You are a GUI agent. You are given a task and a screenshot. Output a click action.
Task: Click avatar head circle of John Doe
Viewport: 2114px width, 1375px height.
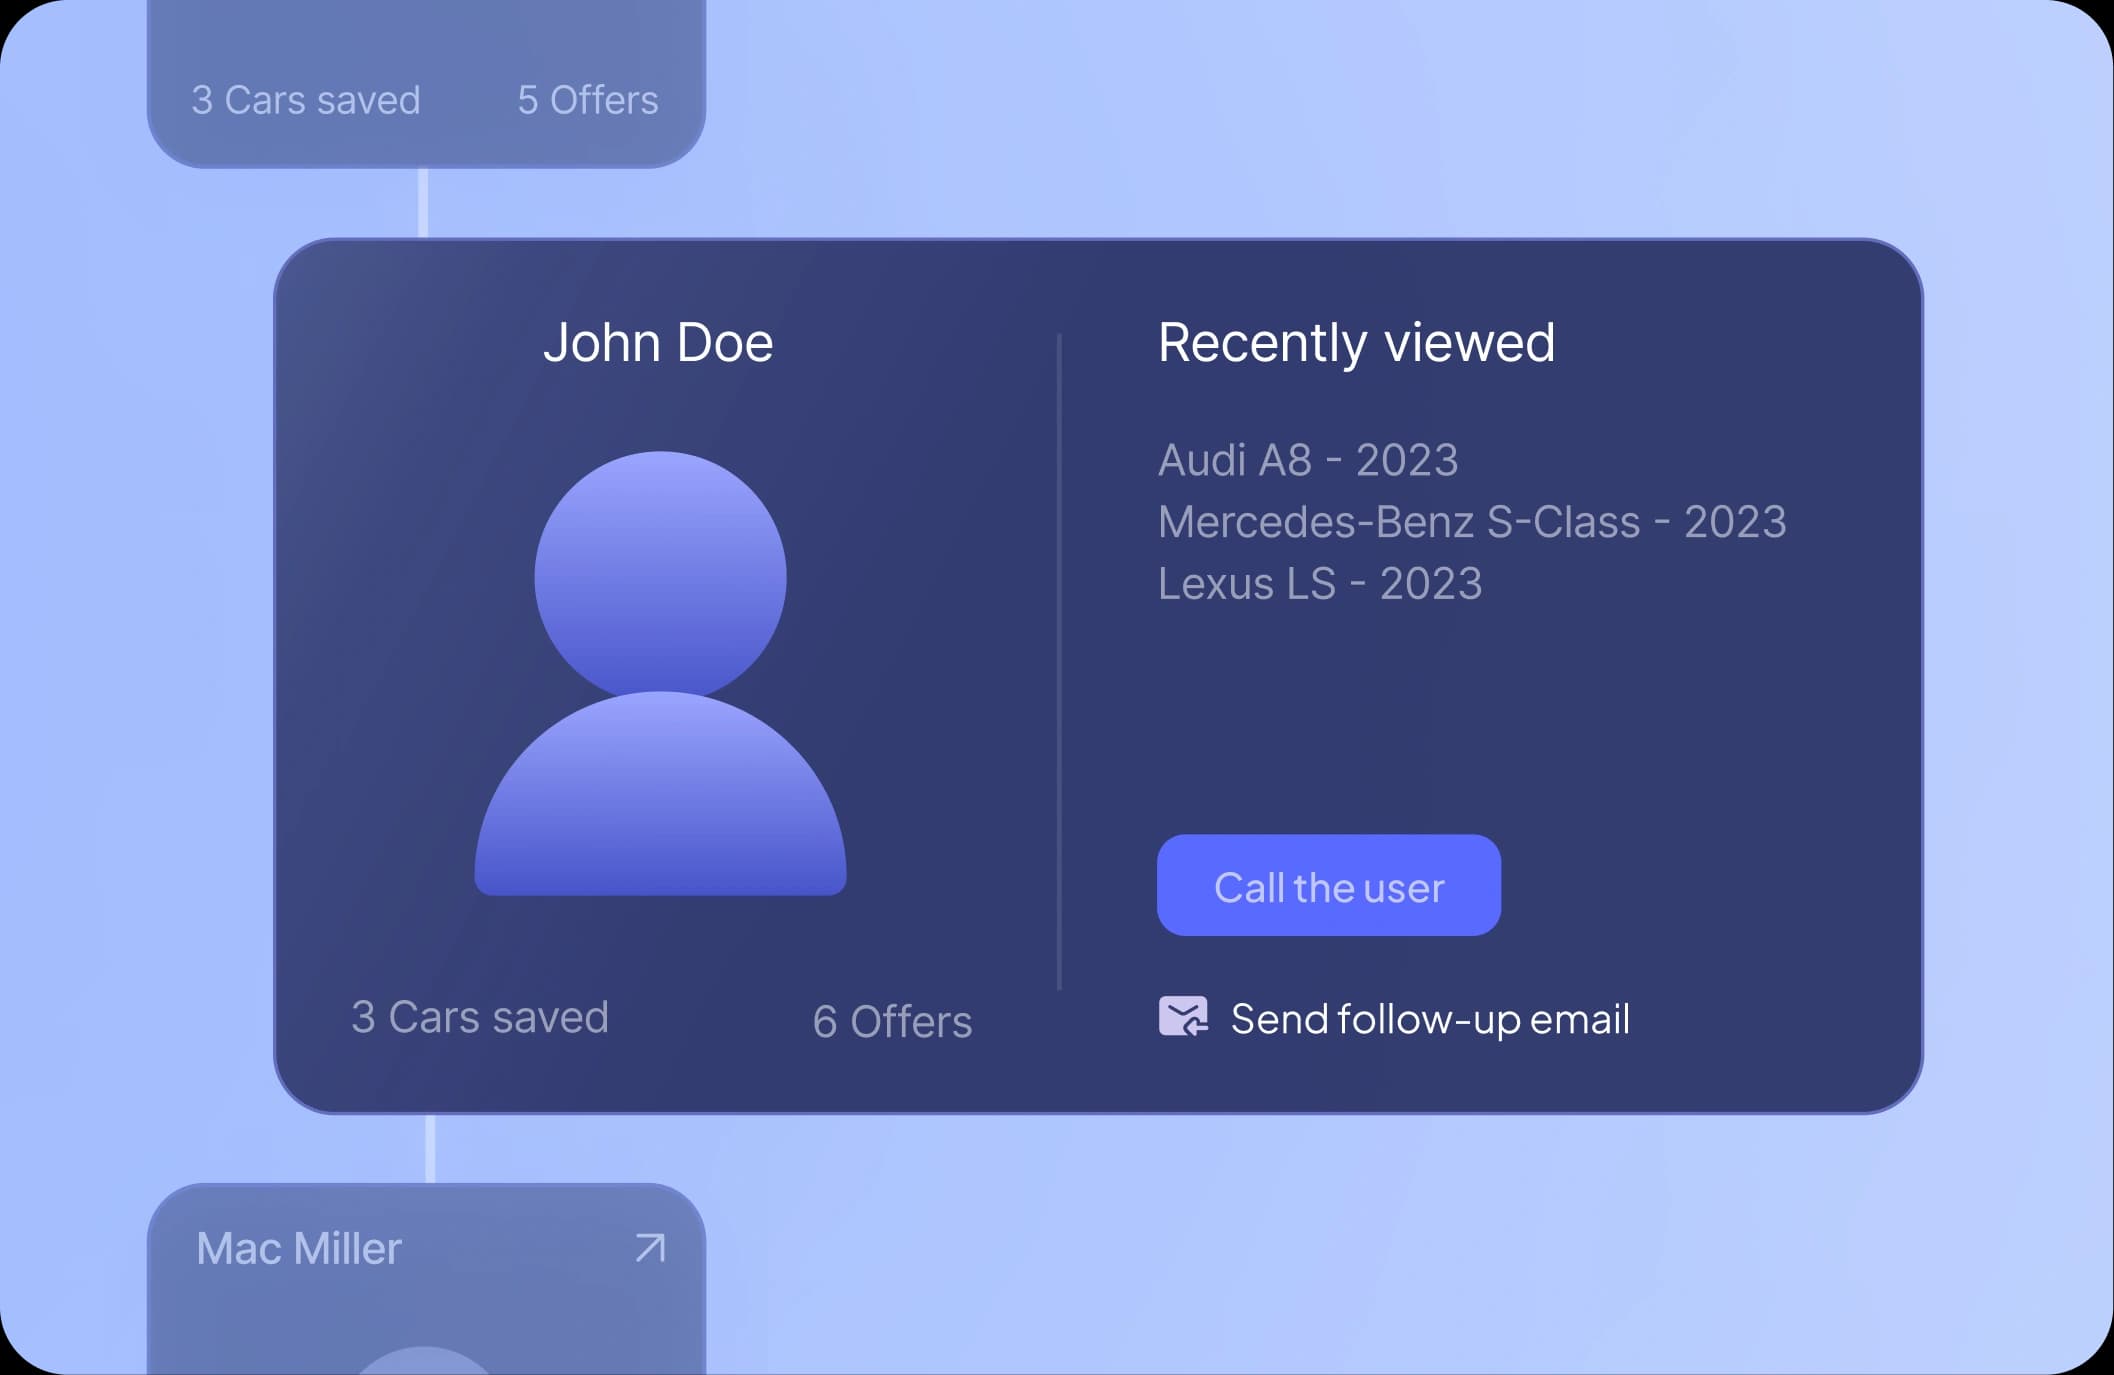pyautogui.click(x=660, y=575)
